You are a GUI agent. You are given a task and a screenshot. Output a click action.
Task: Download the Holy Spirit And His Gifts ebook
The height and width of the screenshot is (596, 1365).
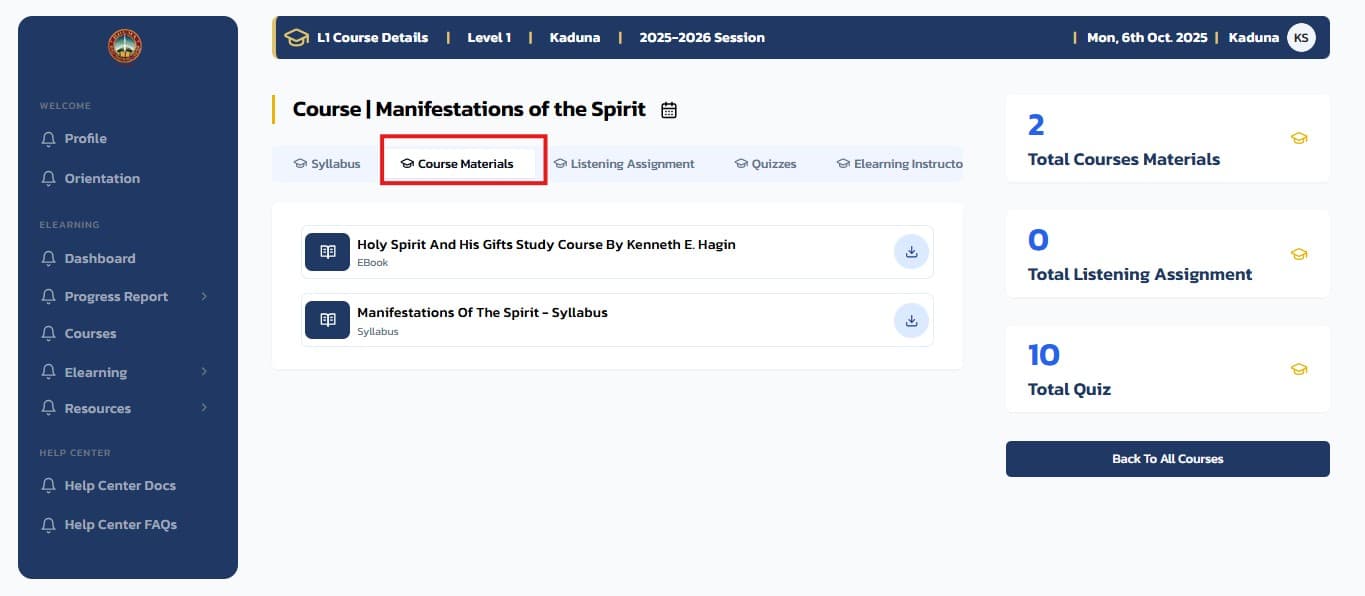coord(911,252)
